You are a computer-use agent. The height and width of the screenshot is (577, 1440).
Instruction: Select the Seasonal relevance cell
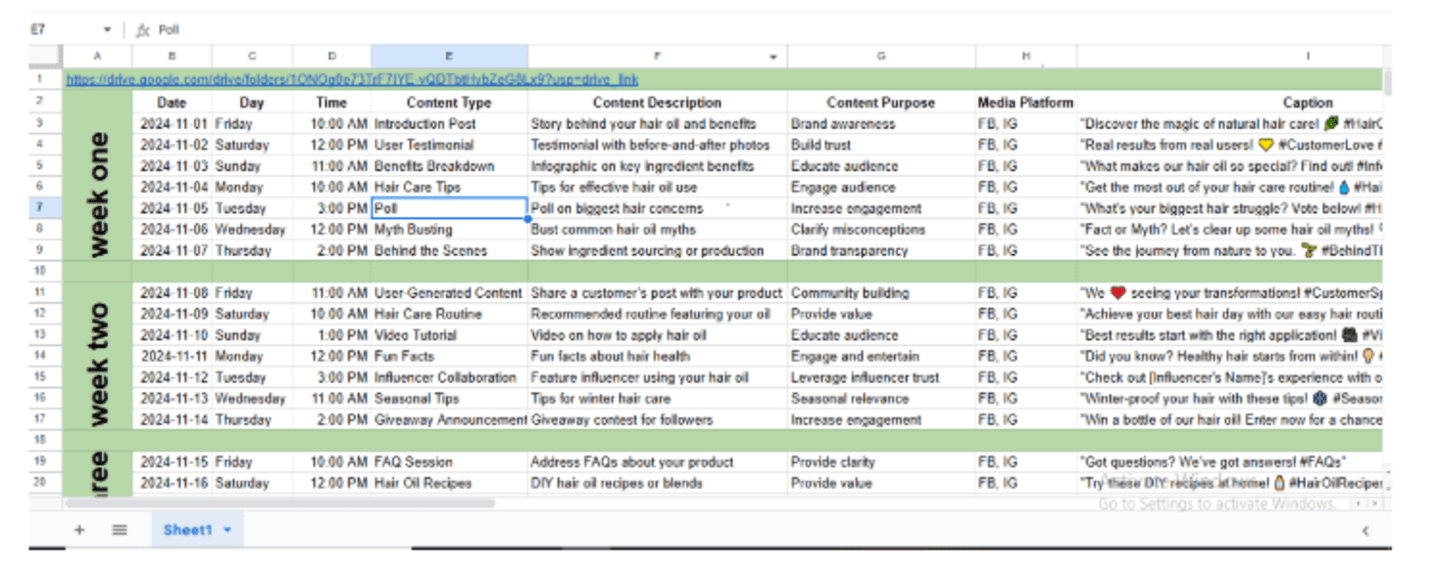(881, 398)
